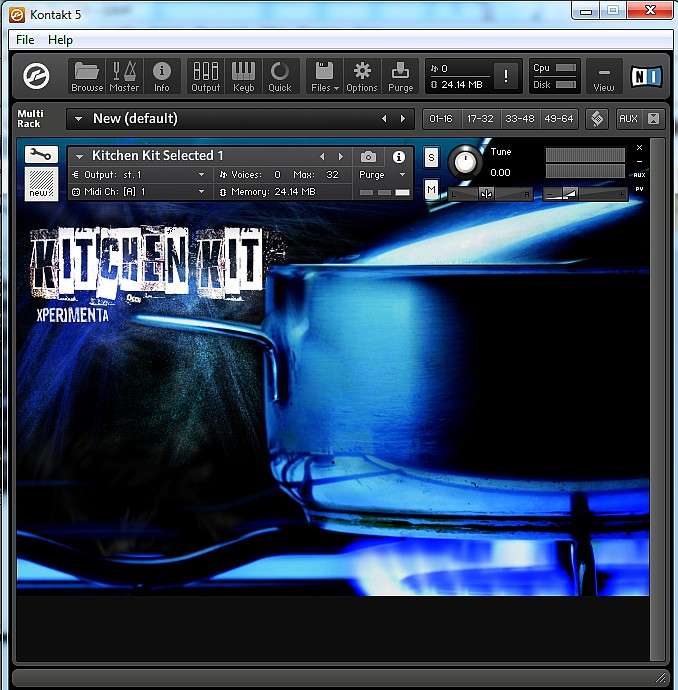Mute the Kitchen Kit instrument
The height and width of the screenshot is (690, 678).
[431, 190]
